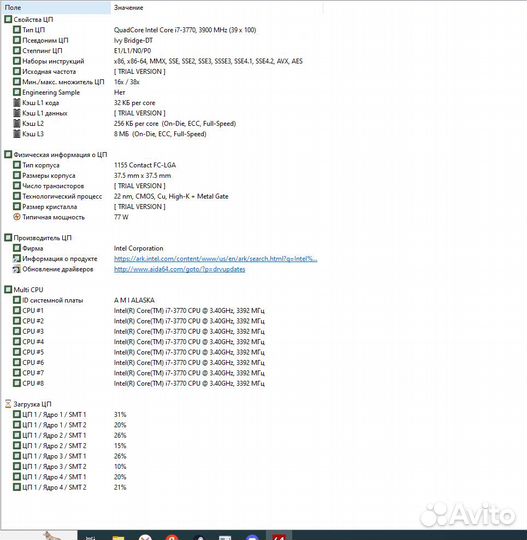The width and height of the screenshot is (527, 540).
Task: Click the AIDA64 red icon in the taskbar
Action: point(279,537)
